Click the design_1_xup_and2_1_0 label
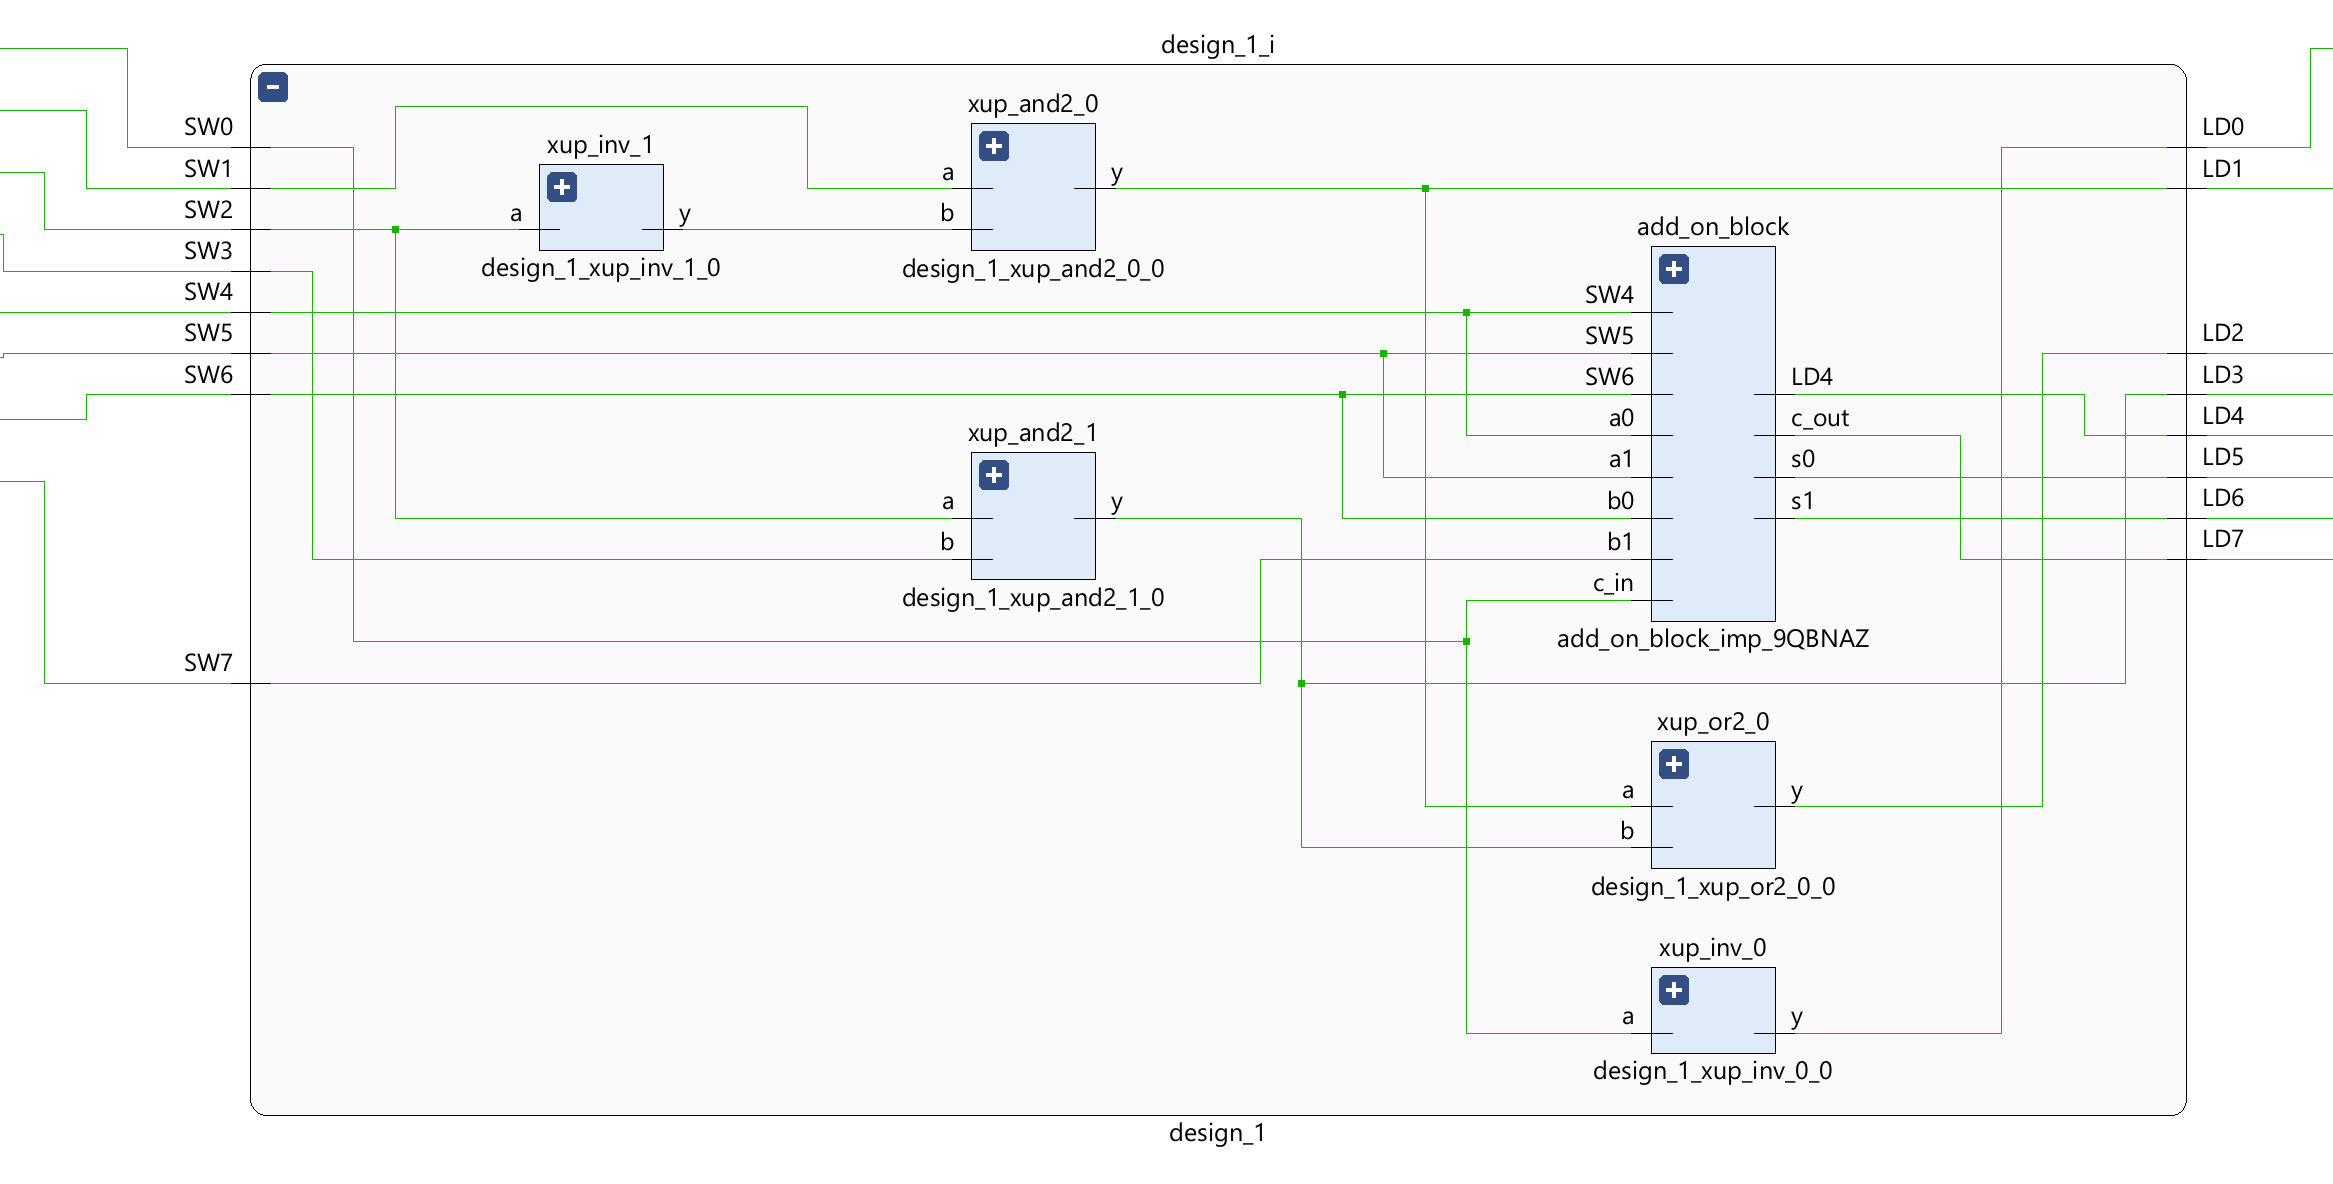 1032,598
